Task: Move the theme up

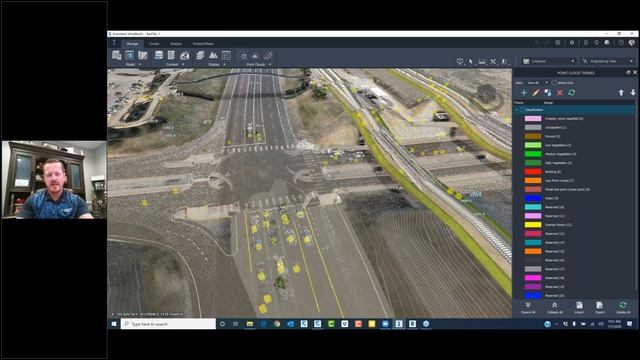Action: tap(621, 93)
